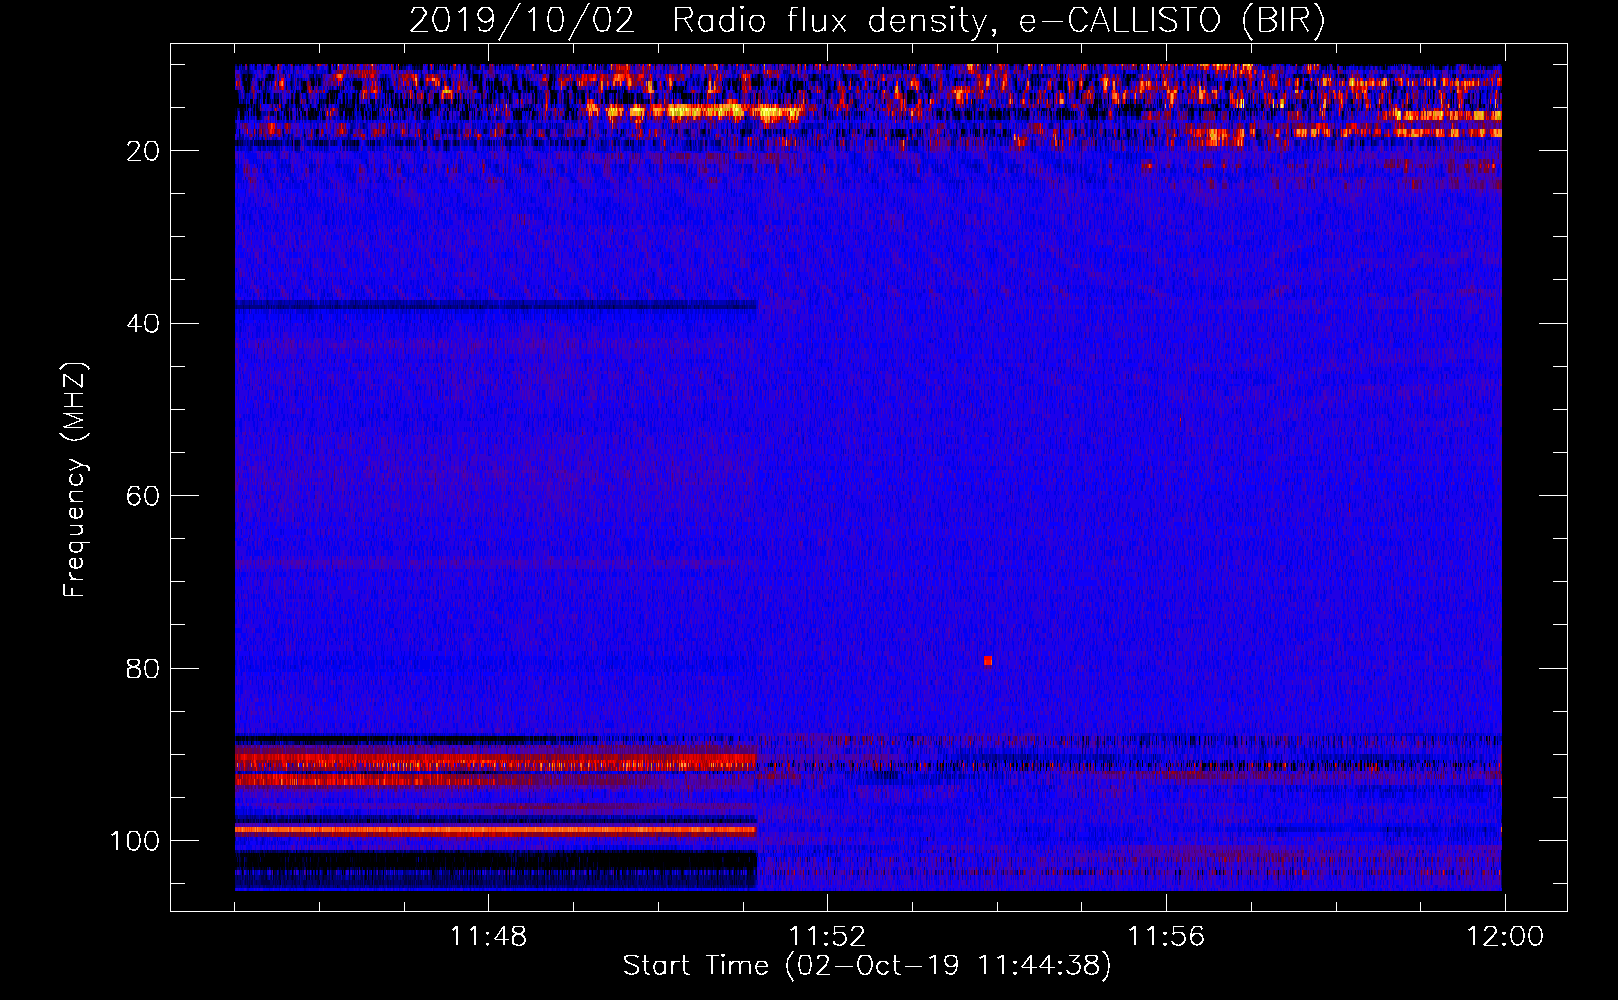
Task: Click the 40 frequency tick label
Action: coord(143,324)
